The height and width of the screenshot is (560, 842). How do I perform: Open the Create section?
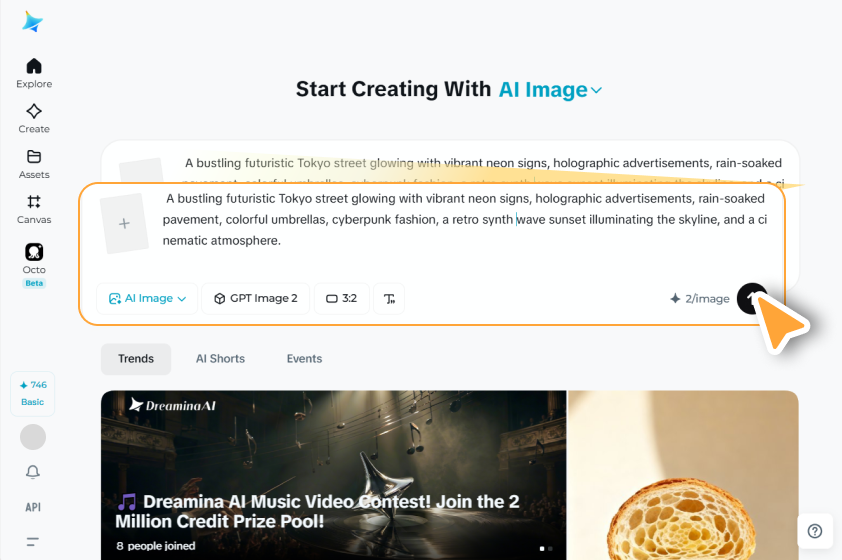(34, 119)
